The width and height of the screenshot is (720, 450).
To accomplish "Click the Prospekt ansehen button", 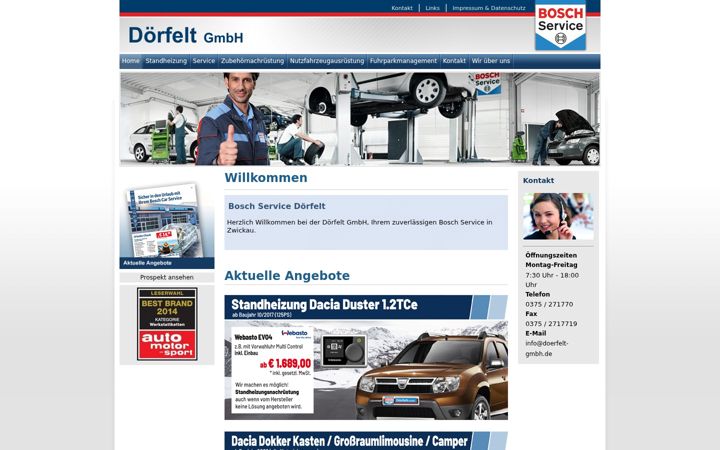I will [x=167, y=277].
